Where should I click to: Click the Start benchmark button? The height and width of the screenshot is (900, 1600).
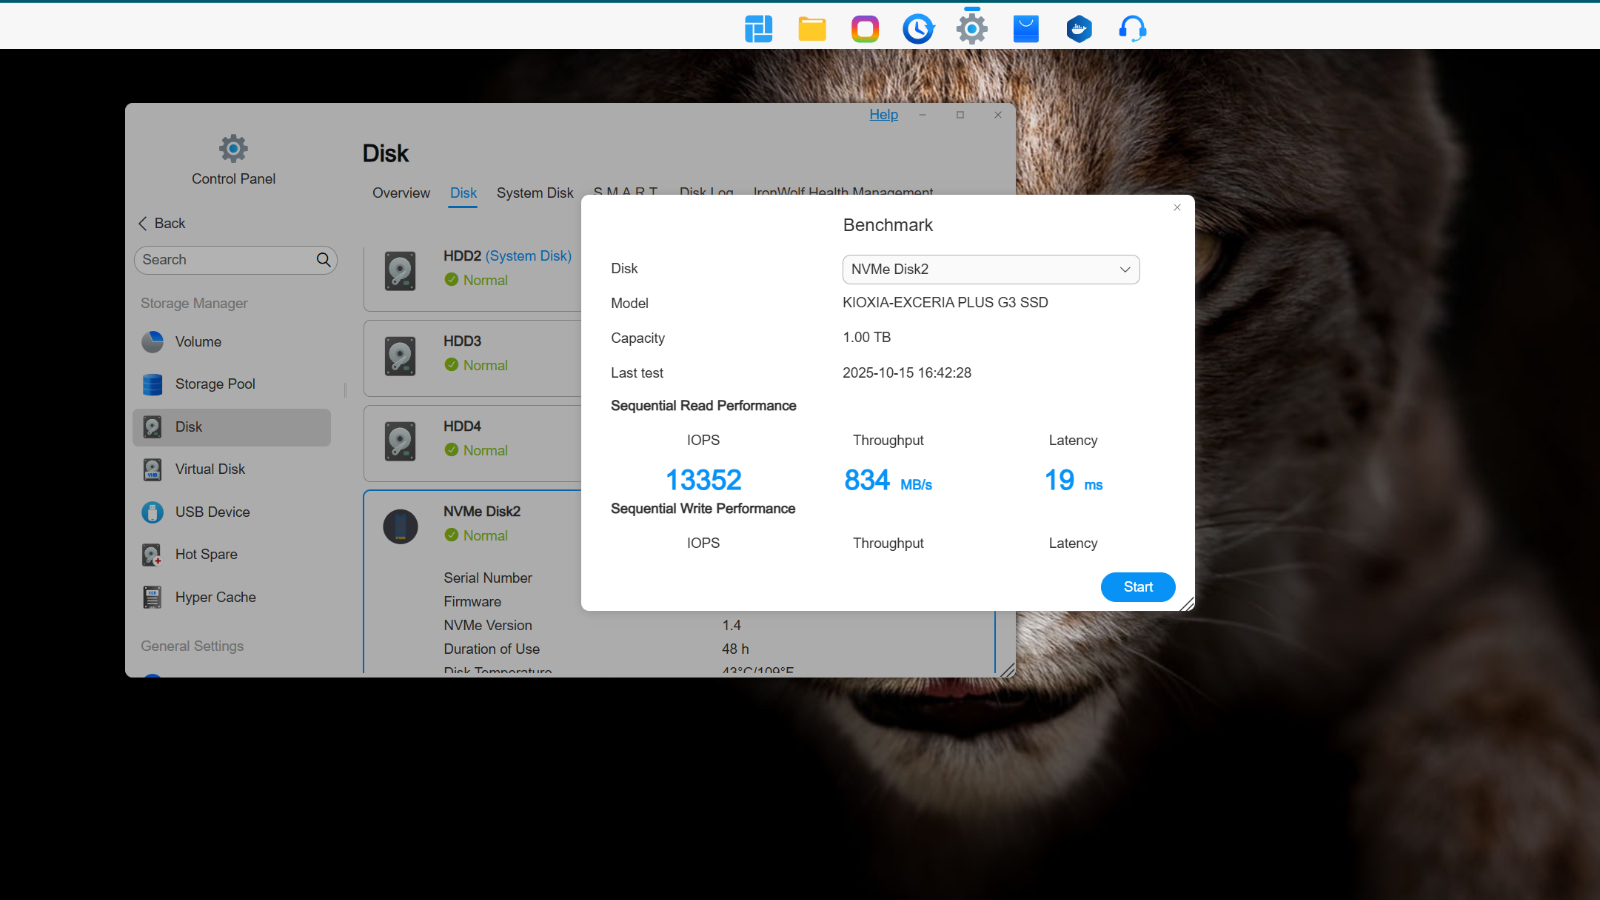point(1137,587)
